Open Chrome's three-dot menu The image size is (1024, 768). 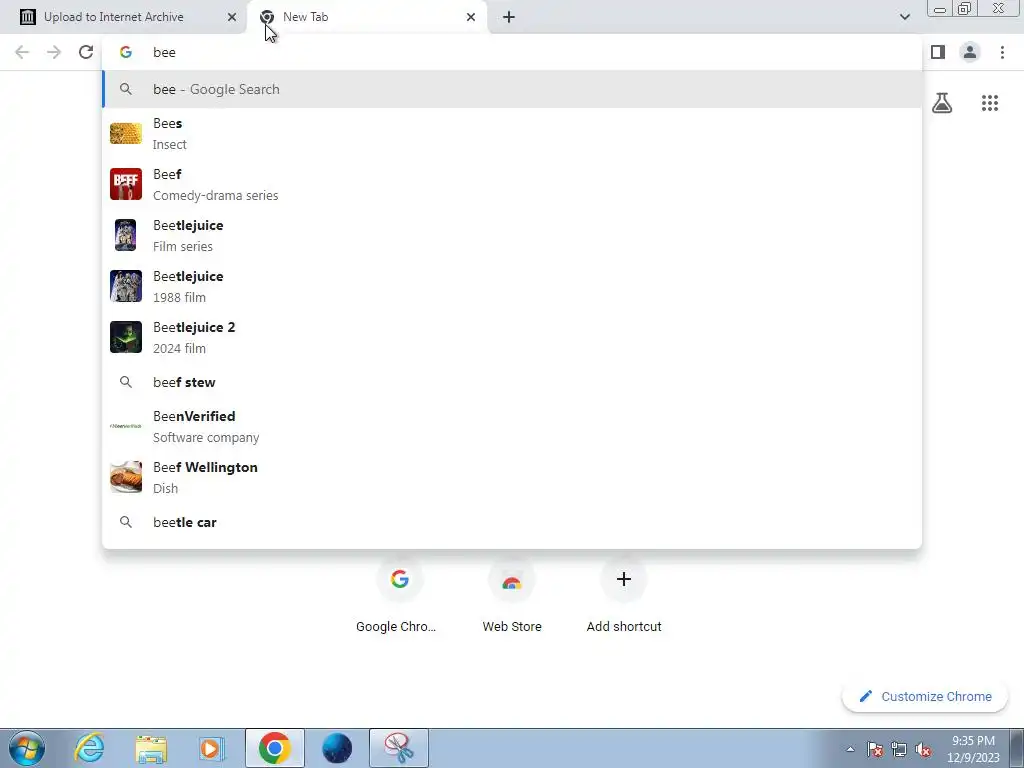click(1002, 52)
